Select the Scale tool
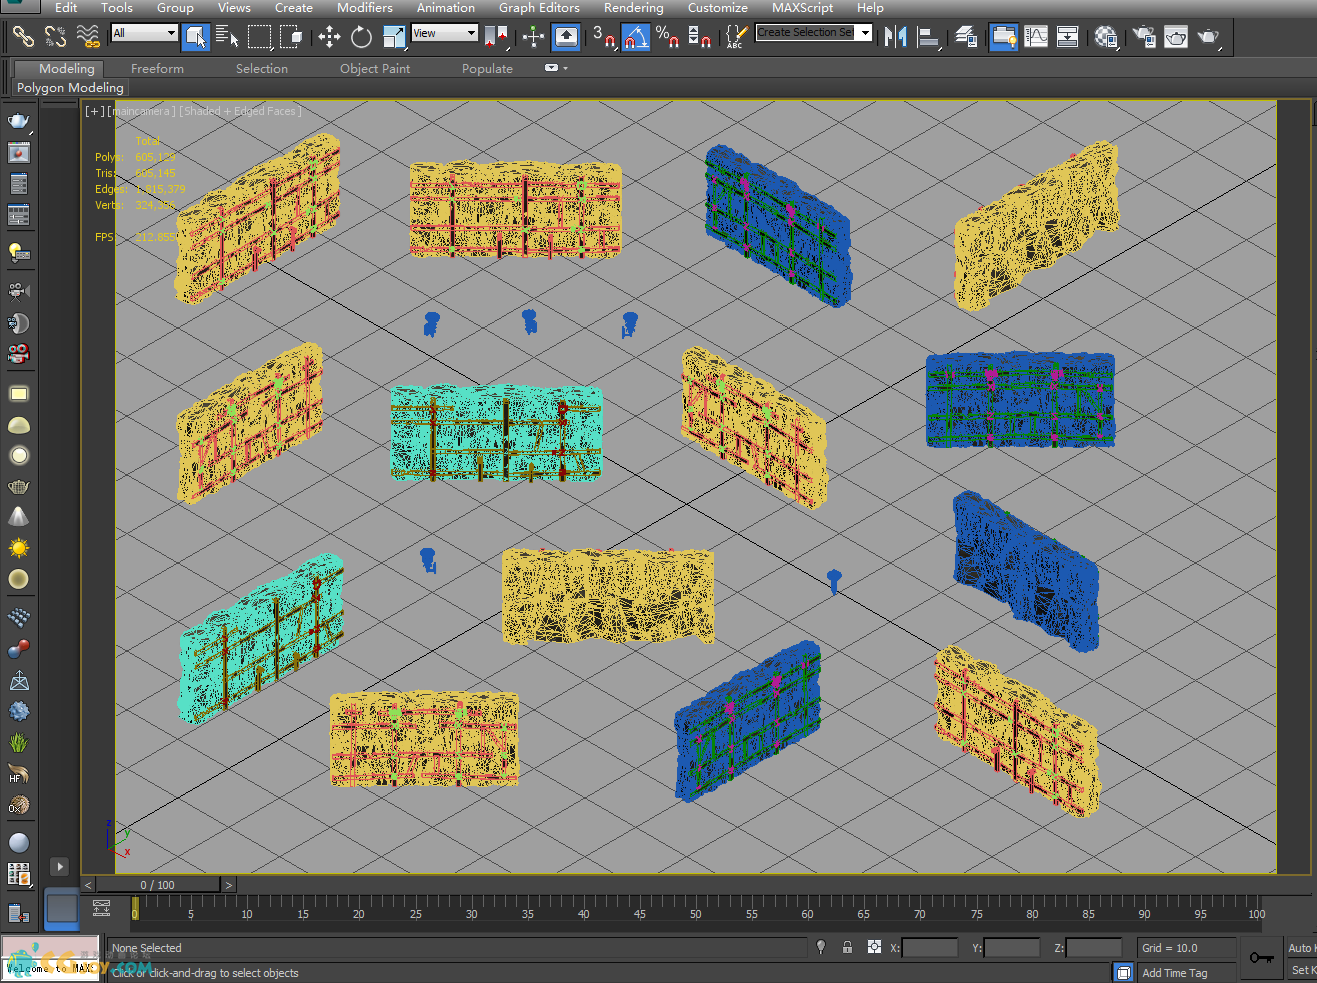Viewport: 1317px width, 983px height. click(394, 37)
